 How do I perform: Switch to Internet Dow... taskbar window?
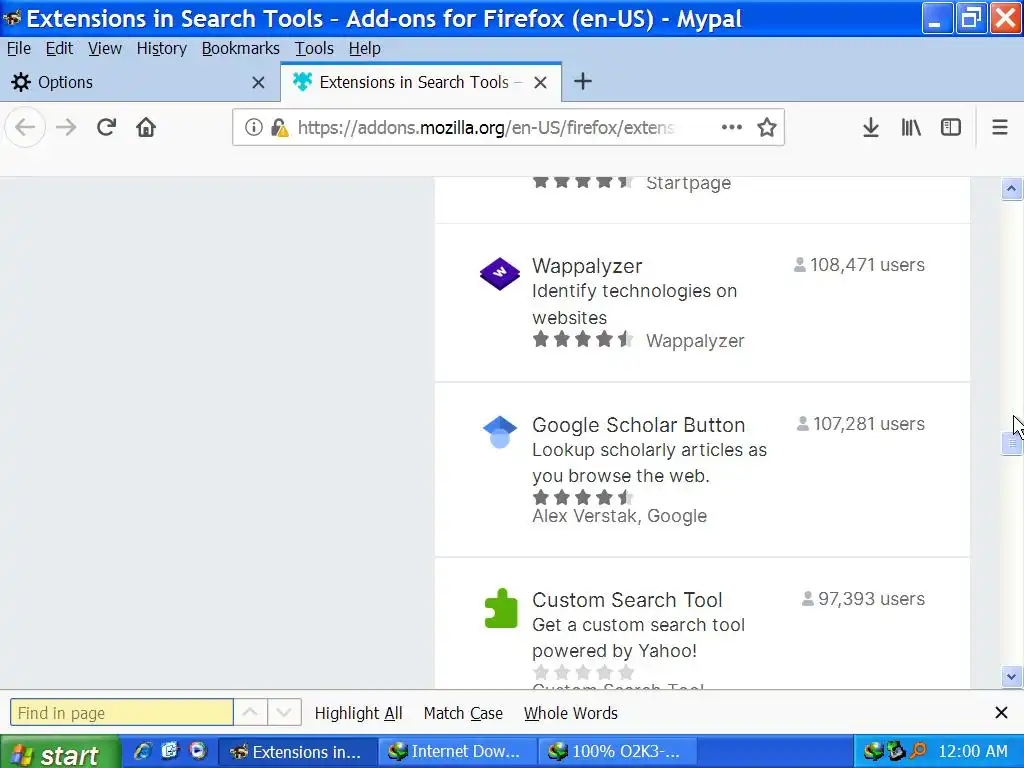tap(458, 752)
